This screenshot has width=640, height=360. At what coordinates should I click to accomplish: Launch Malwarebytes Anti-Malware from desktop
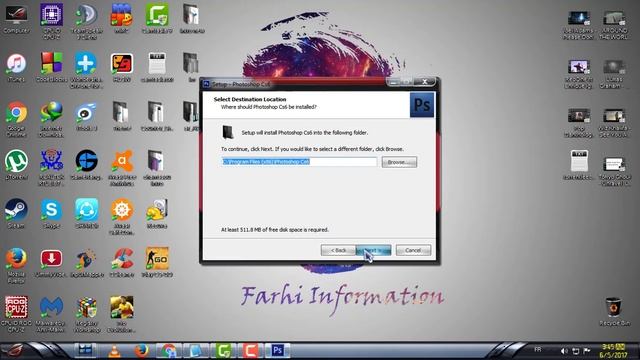(x=51, y=313)
